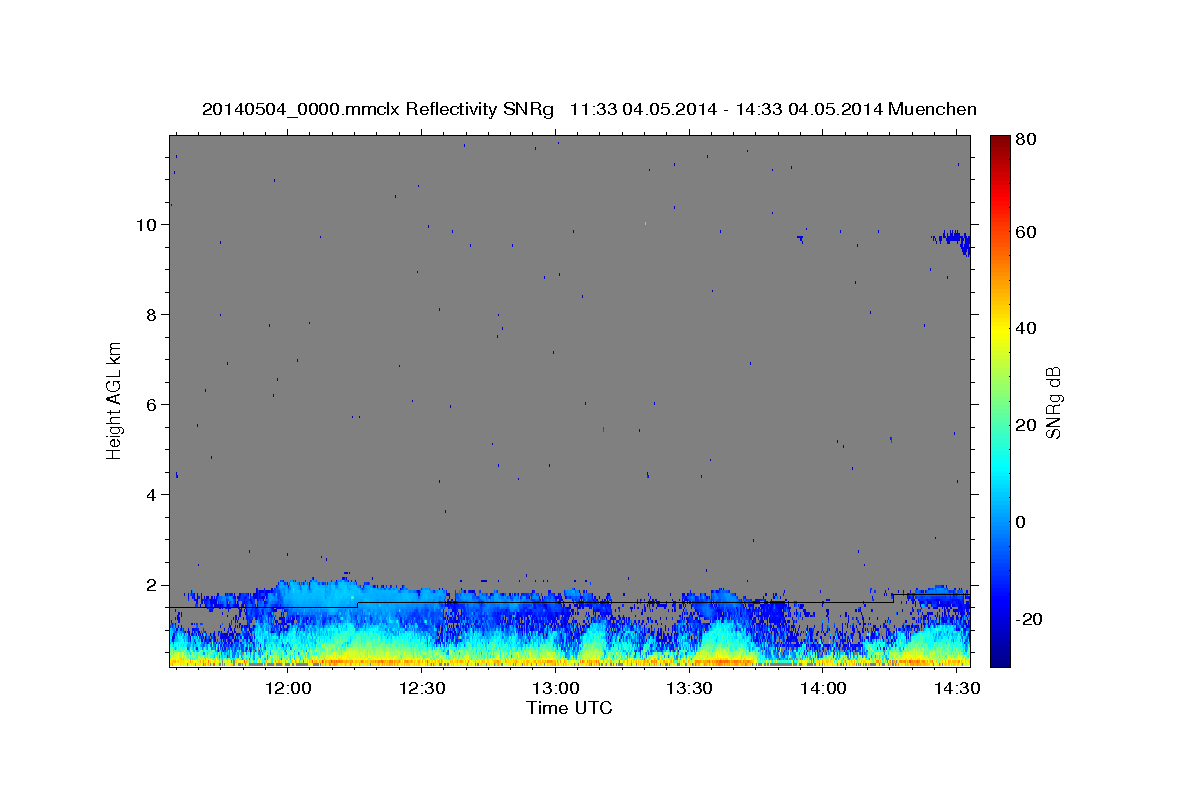Click the orange near-surface reflectivity band at 12:30

[422, 661]
